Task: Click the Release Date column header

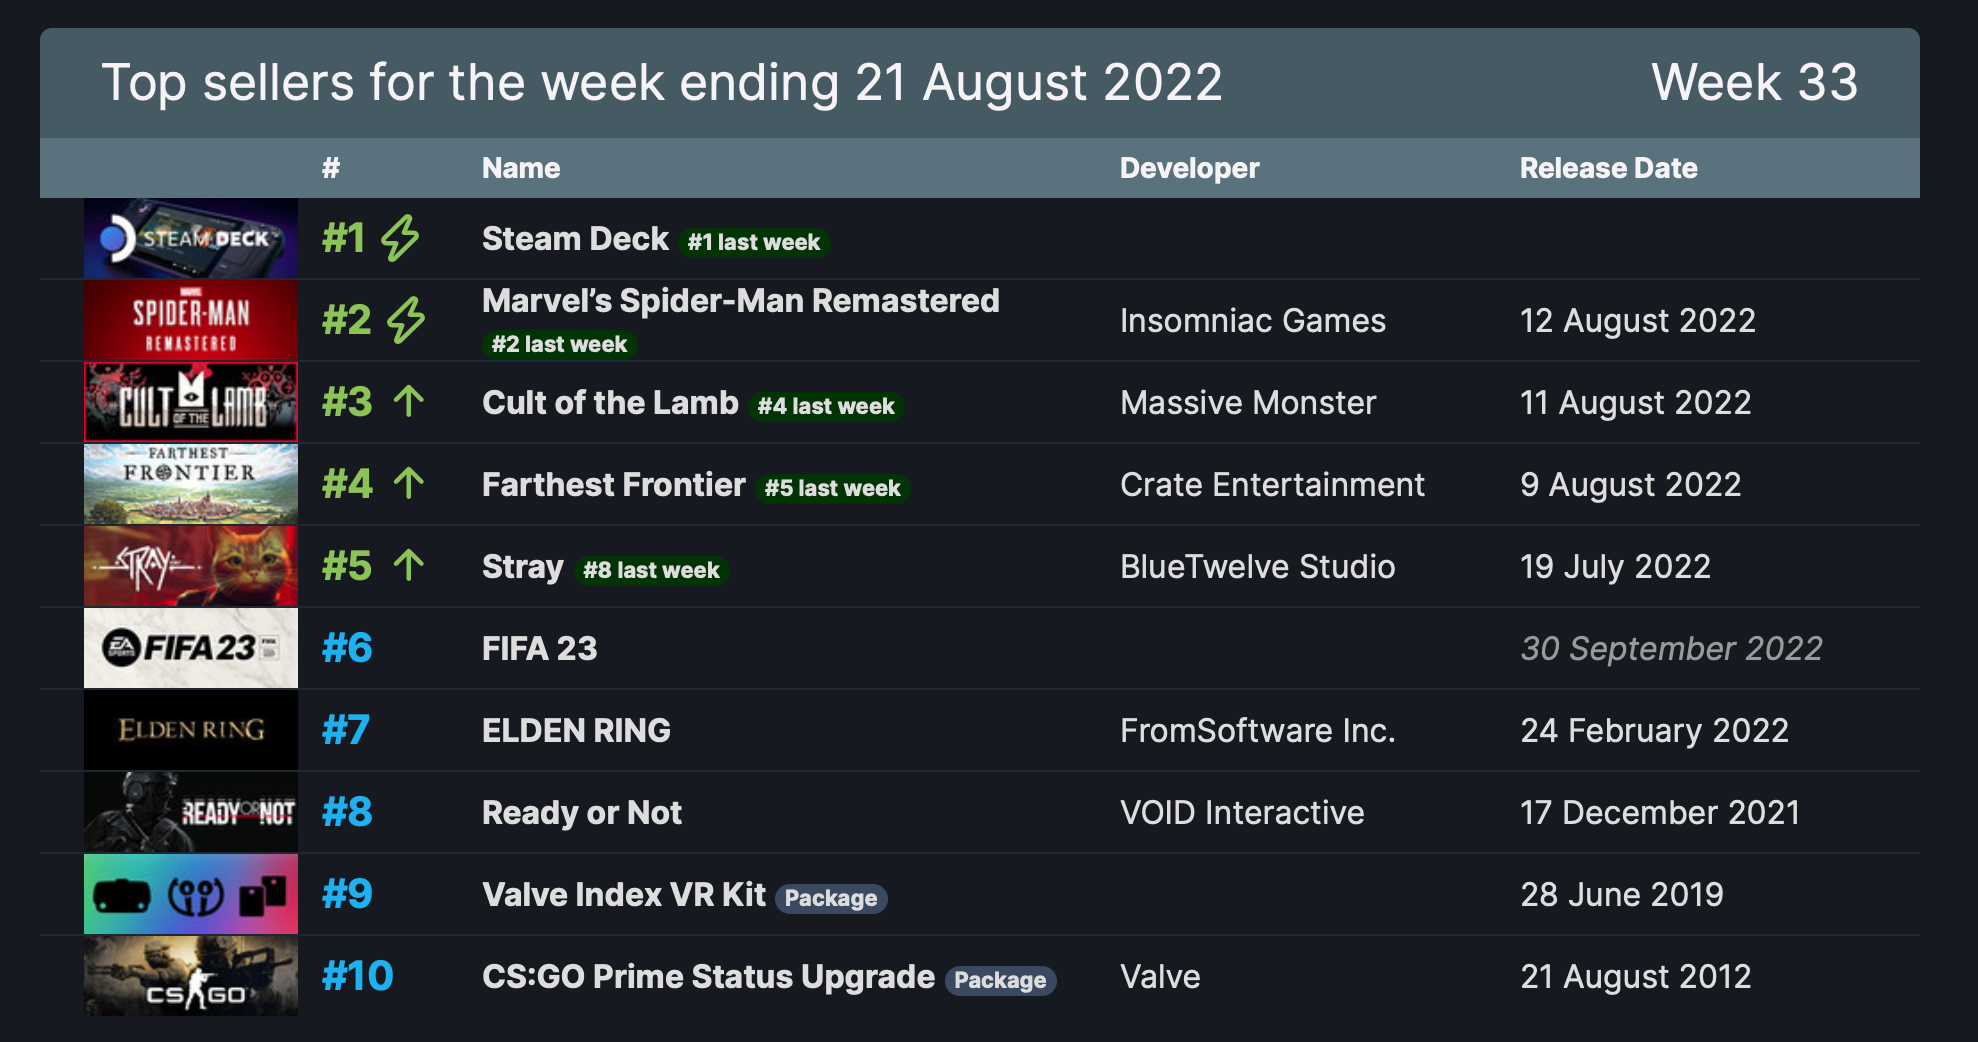Action: click(1608, 168)
